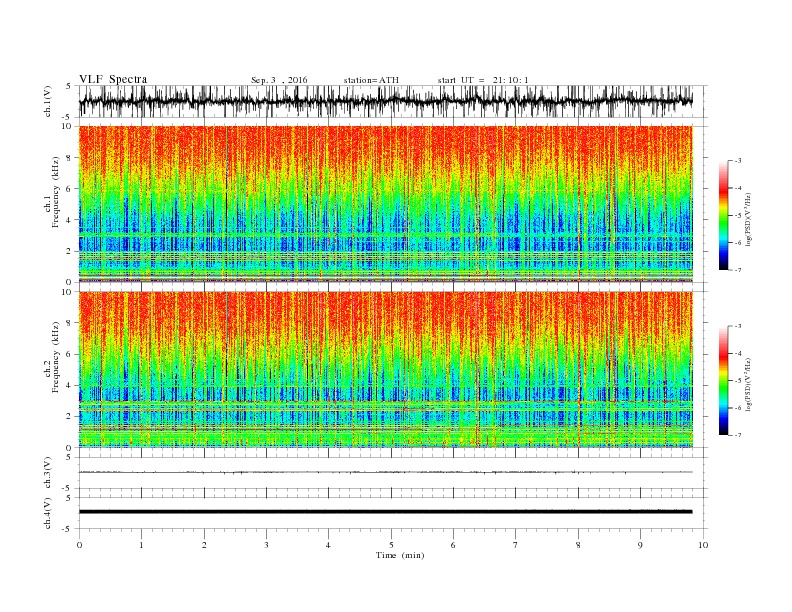The height and width of the screenshot is (612, 792).
Task: Click the ch.1 voltage waveform trace
Action: 385,101
